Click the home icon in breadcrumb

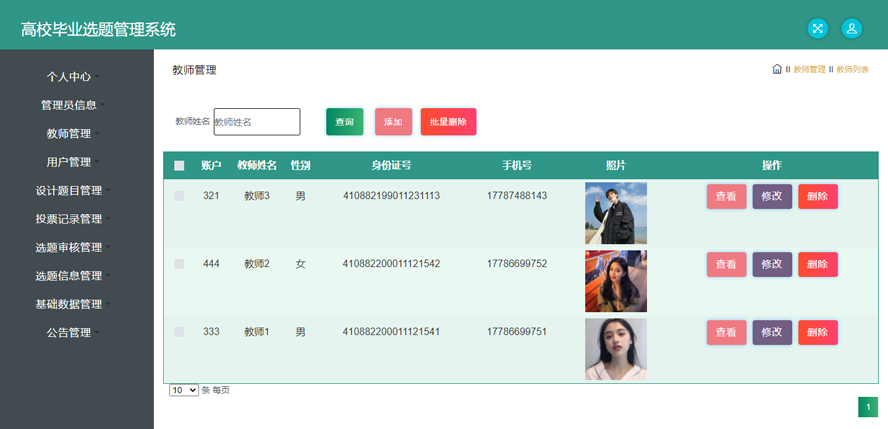(x=777, y=69)
